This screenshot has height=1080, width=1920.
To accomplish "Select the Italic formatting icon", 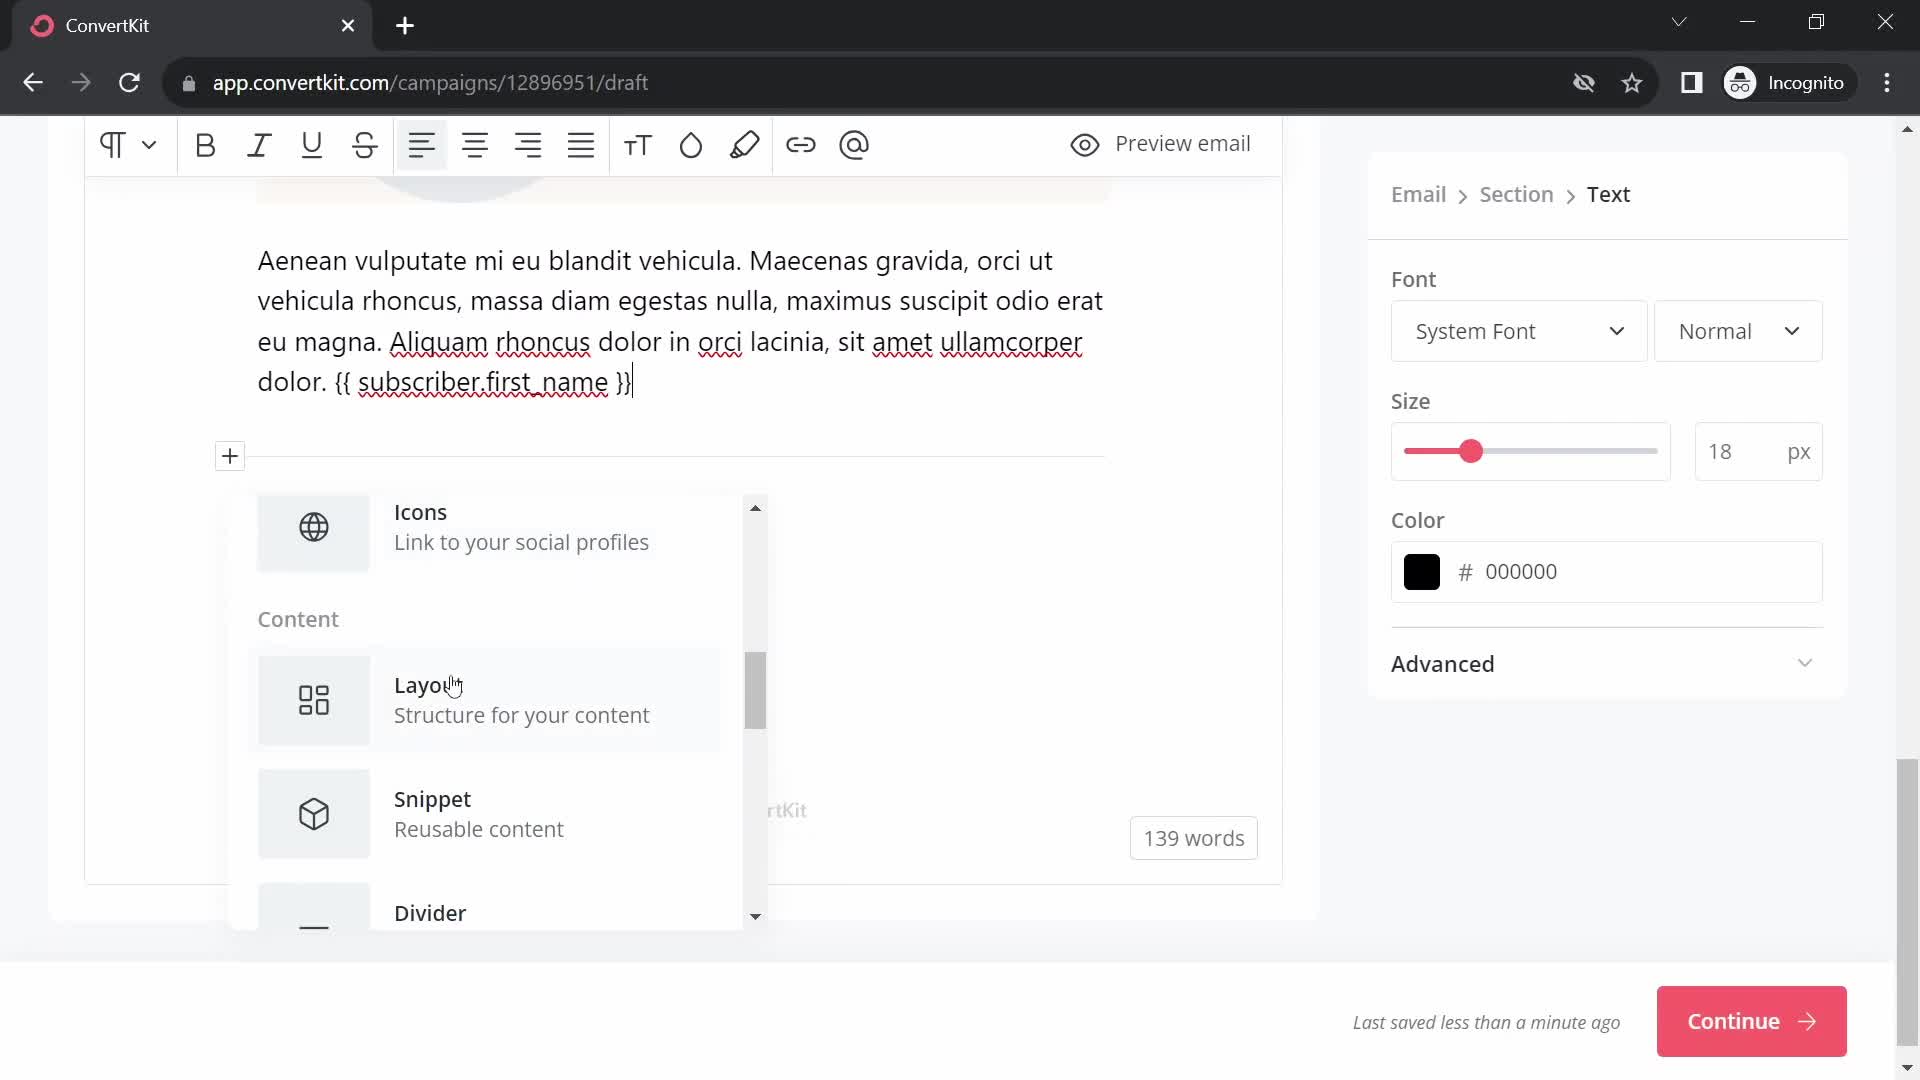I will (258, 144).
